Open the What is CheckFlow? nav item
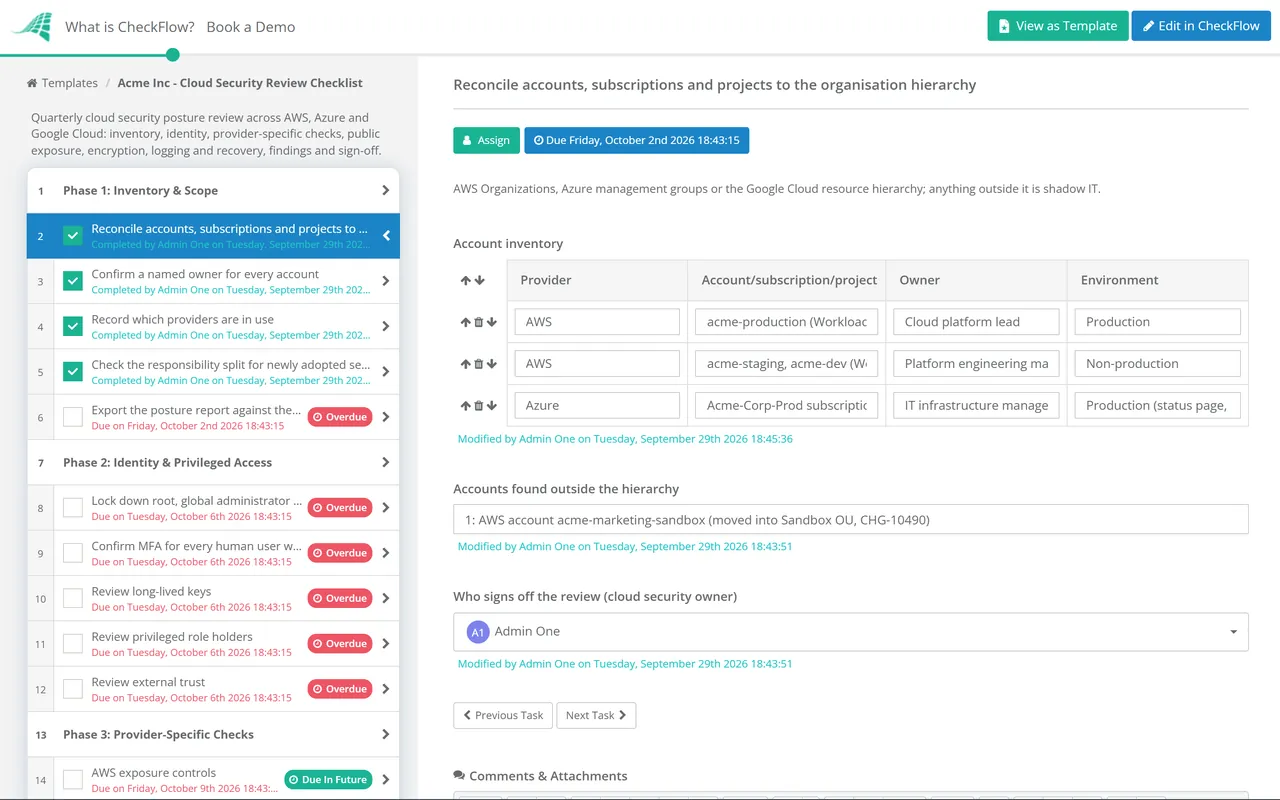Screen dimensions: 1280x800 tap(130, 27)
